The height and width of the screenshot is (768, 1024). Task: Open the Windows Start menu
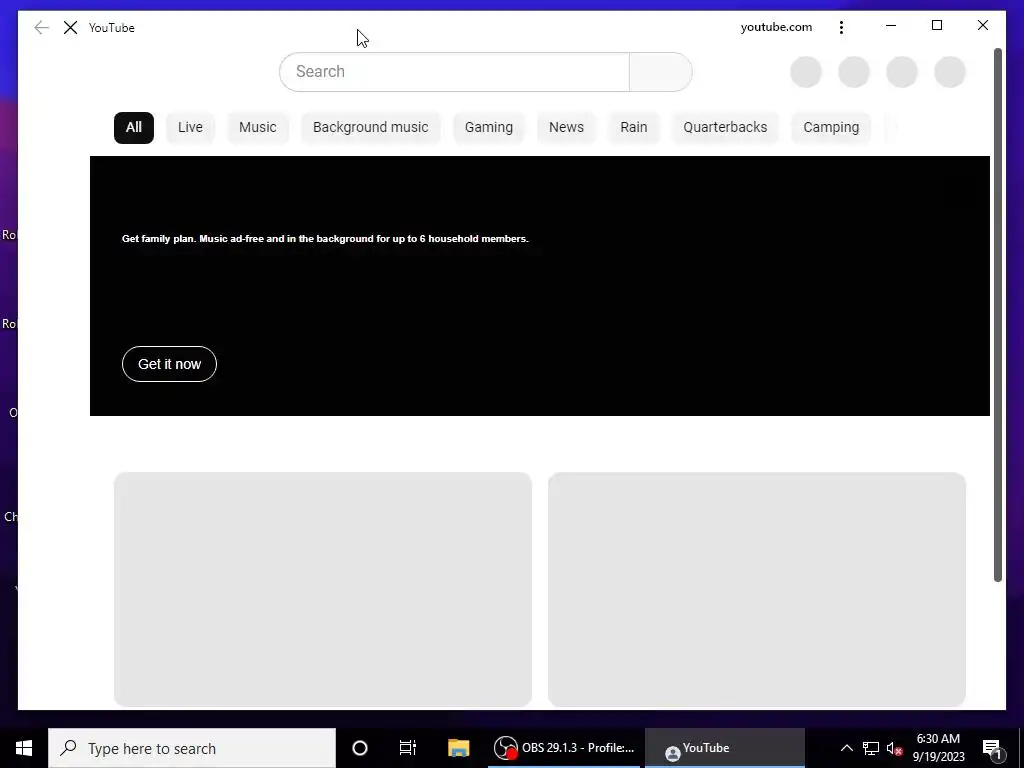click(24, 748)
